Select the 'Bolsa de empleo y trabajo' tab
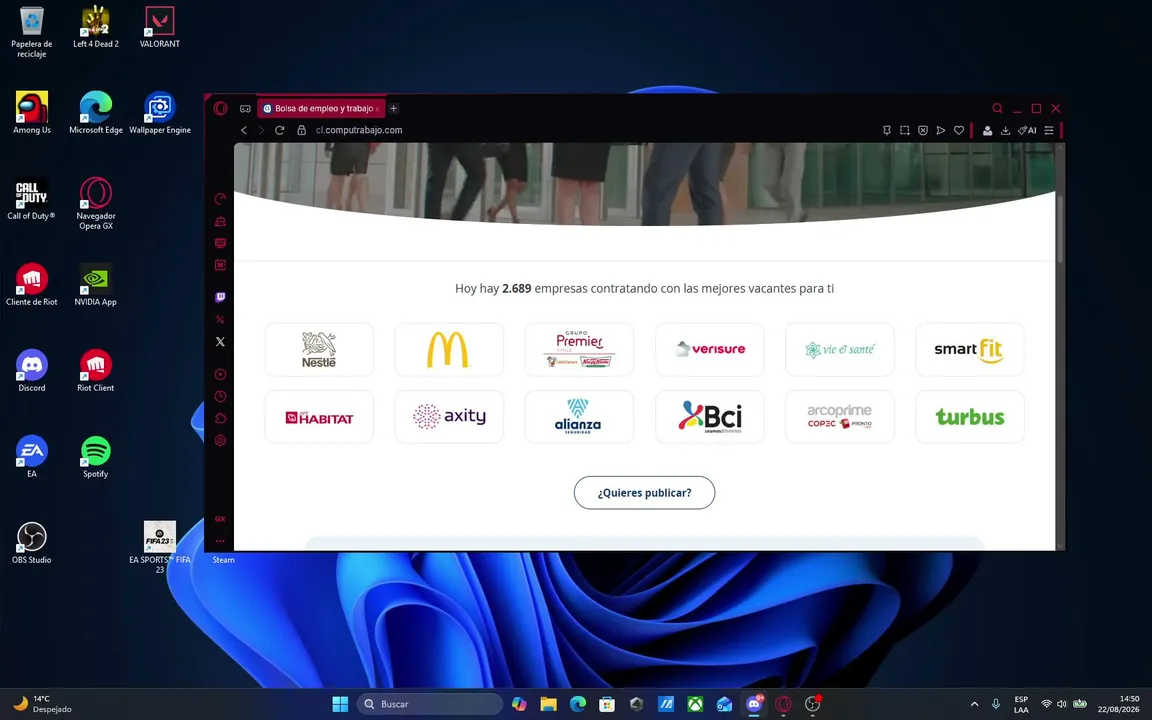The image size is (1152, 720). (x=321, y=108)
